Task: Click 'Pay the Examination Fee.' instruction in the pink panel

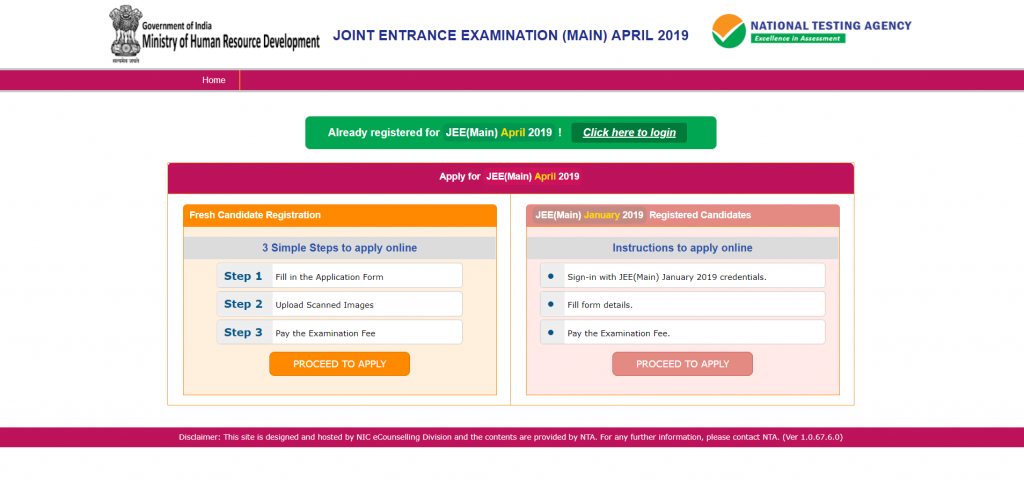Action: pos(682,333)
